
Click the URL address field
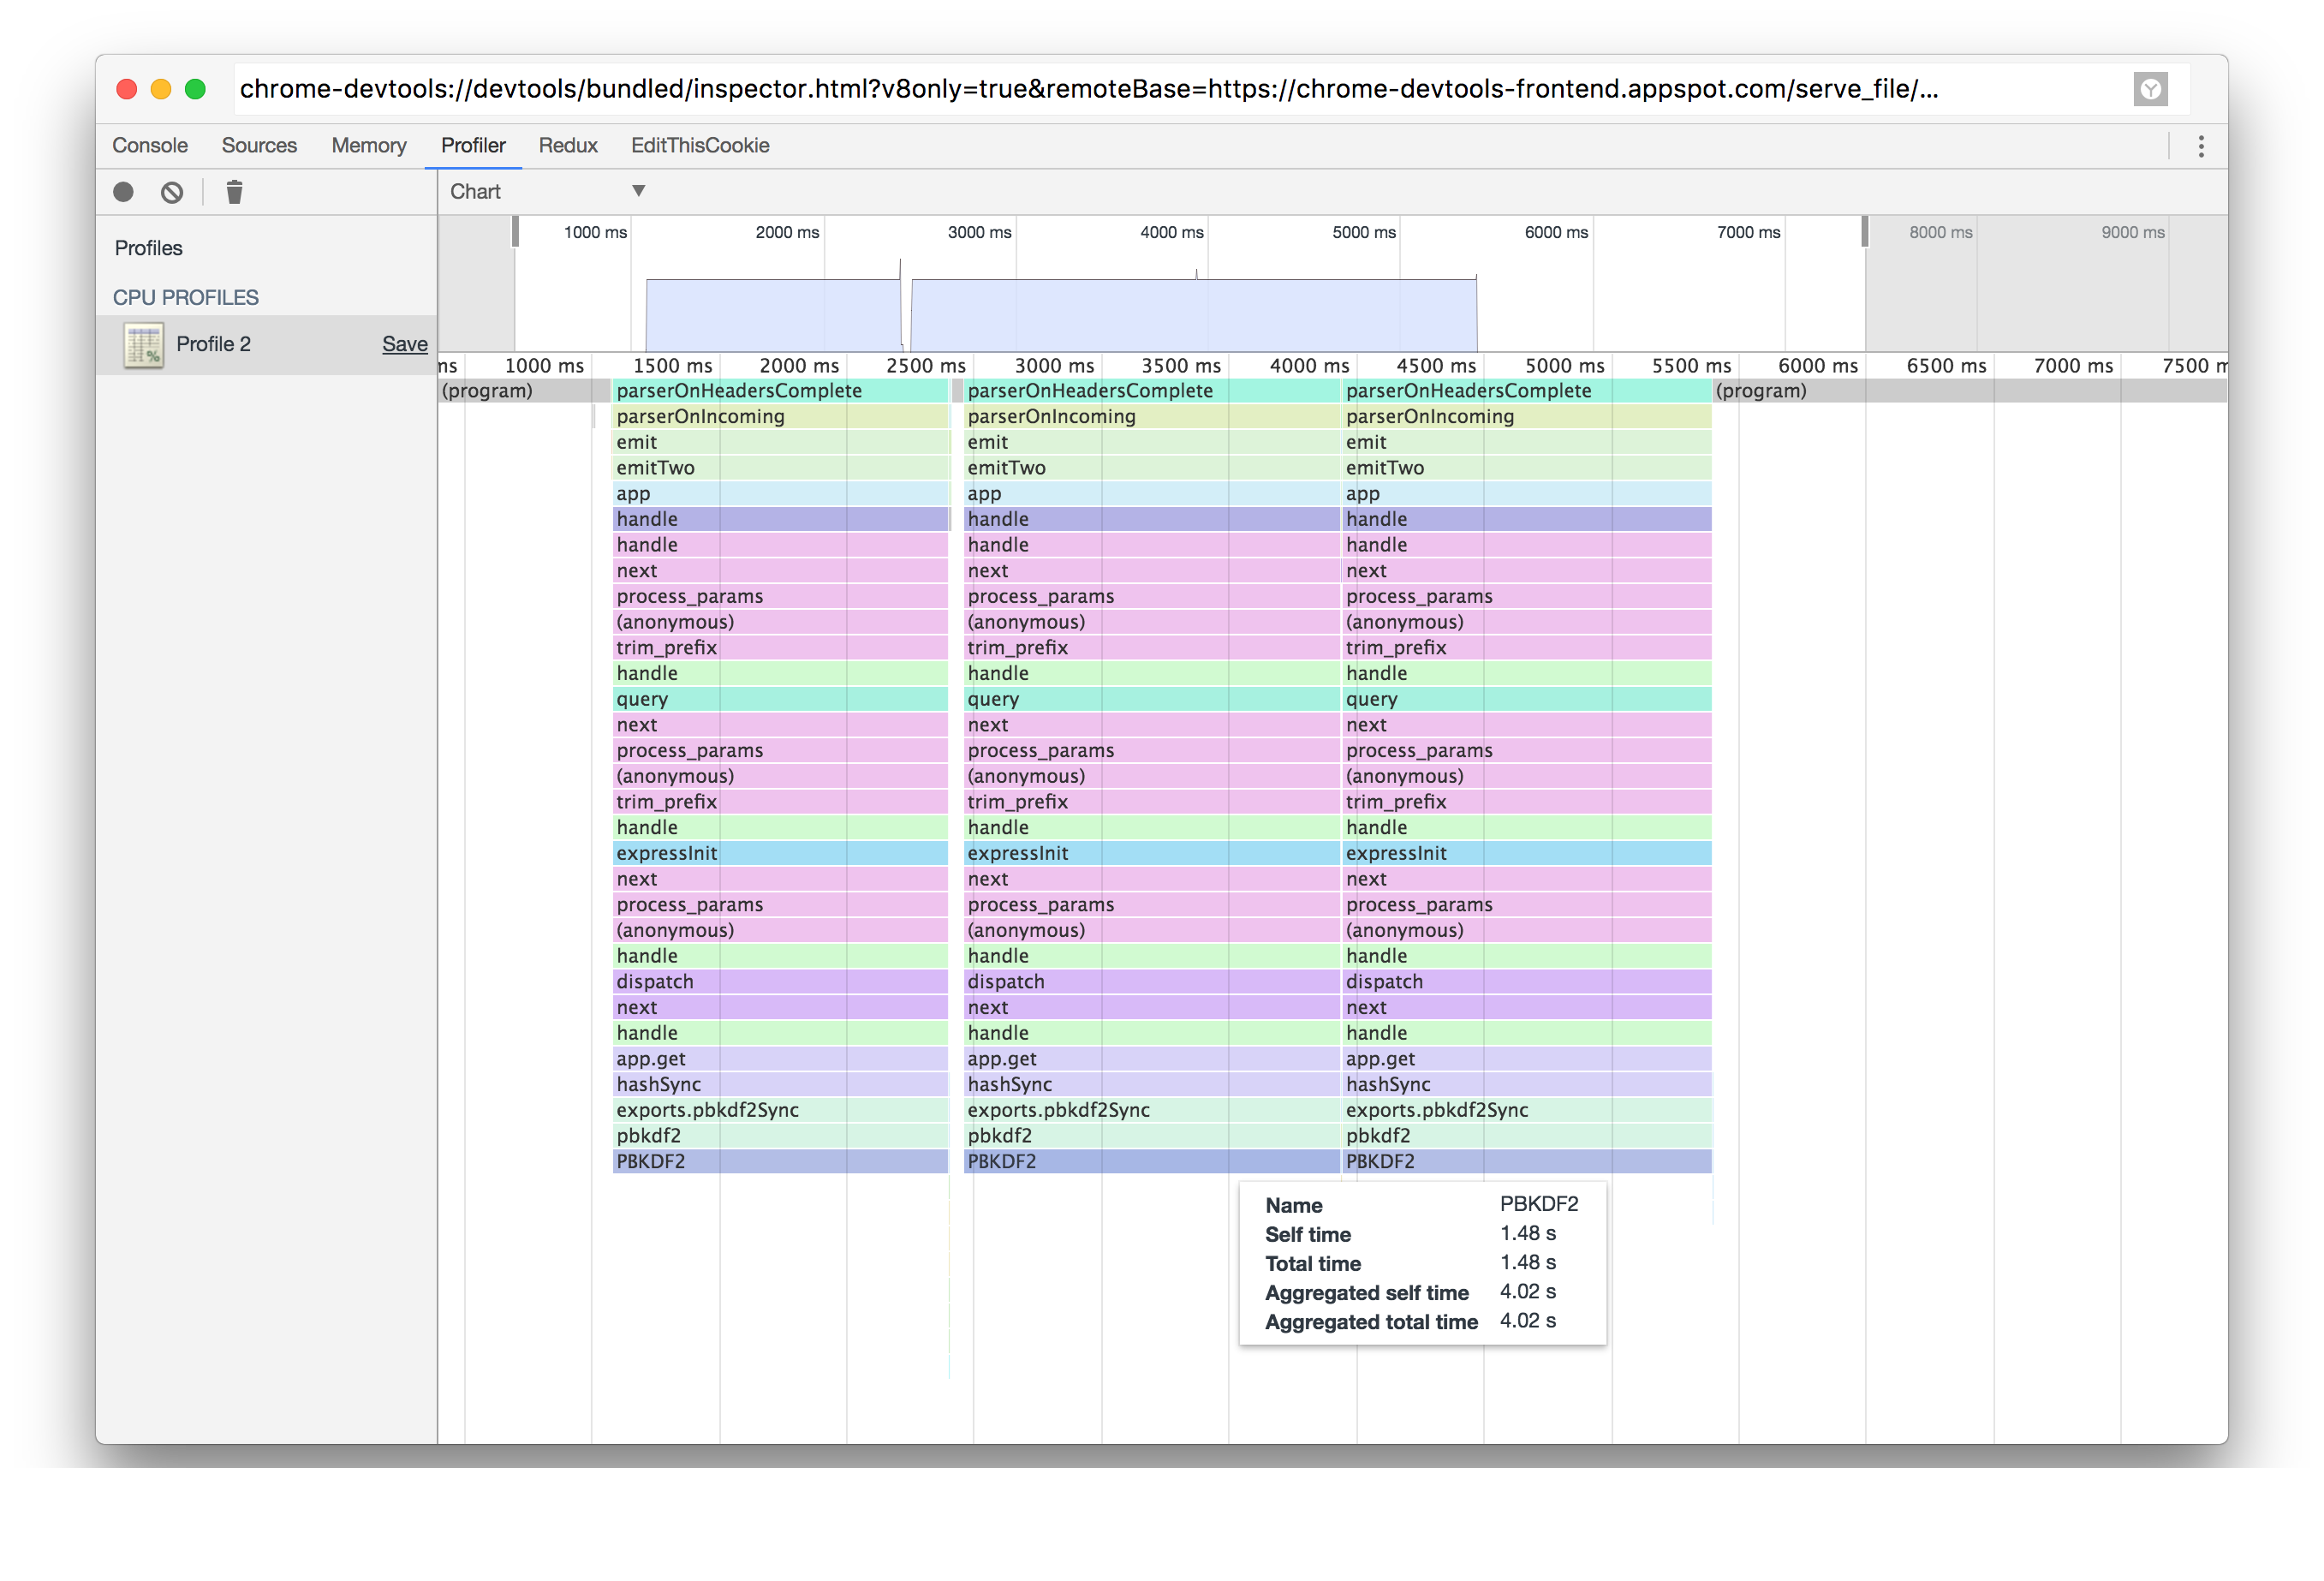pyautogui.click(x=1088, y=89)
